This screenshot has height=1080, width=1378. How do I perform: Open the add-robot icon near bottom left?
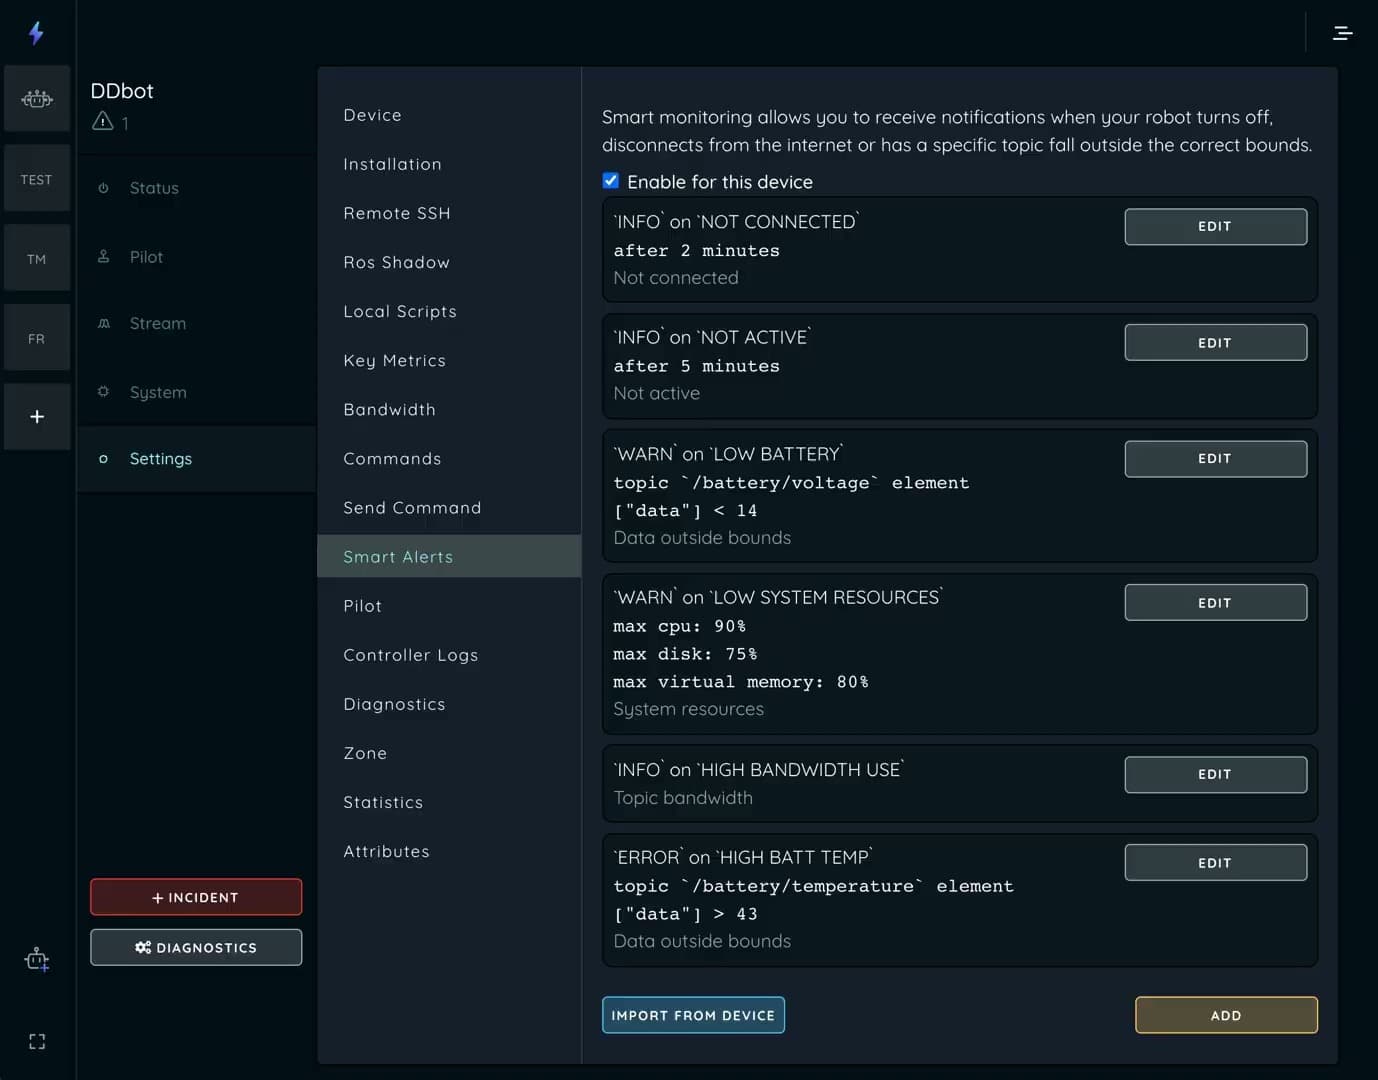(x=37, y=960)
